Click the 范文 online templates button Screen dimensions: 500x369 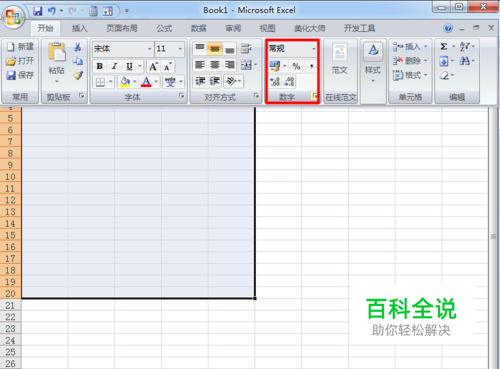point(340,58)
